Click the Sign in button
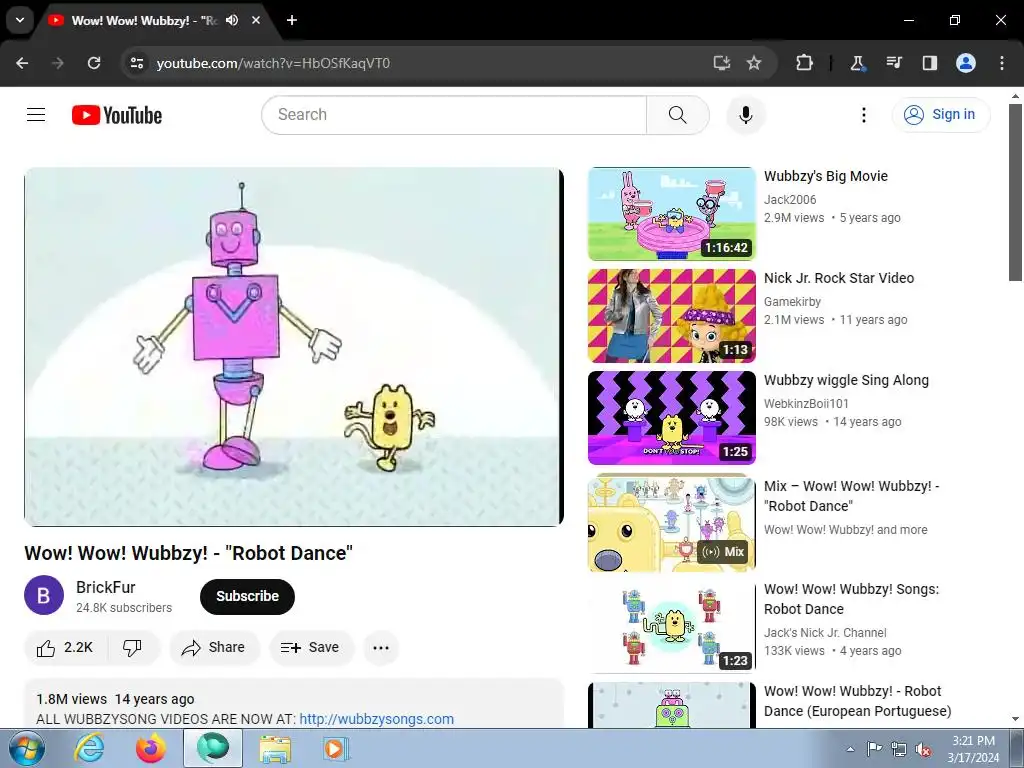This screenshot has height=768, width=1024. click(x=940, y=115)
